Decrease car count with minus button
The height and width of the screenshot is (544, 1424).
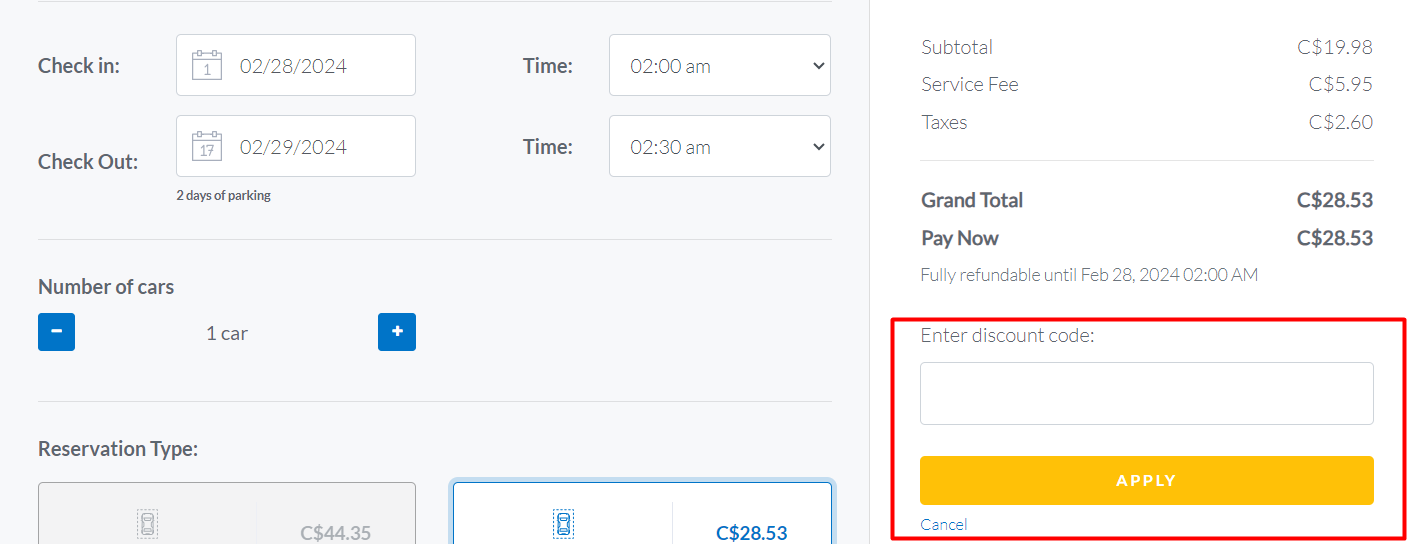pos(56,332)
